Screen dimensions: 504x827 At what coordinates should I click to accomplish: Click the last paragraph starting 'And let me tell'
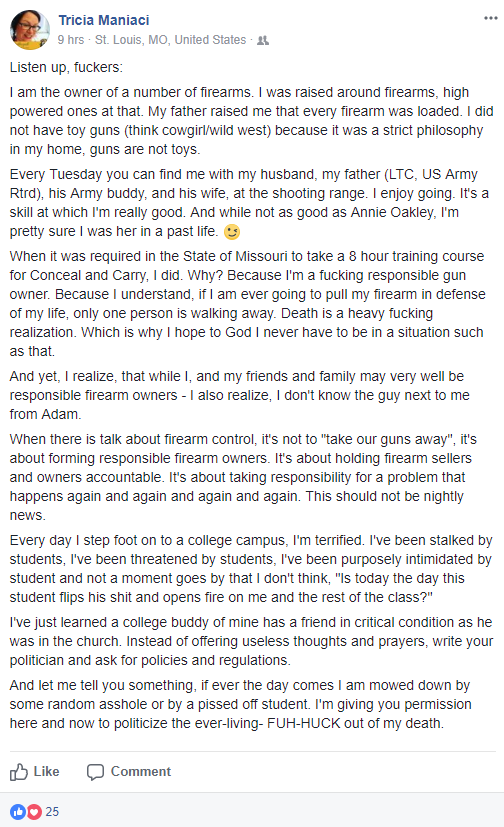point(240,704)
